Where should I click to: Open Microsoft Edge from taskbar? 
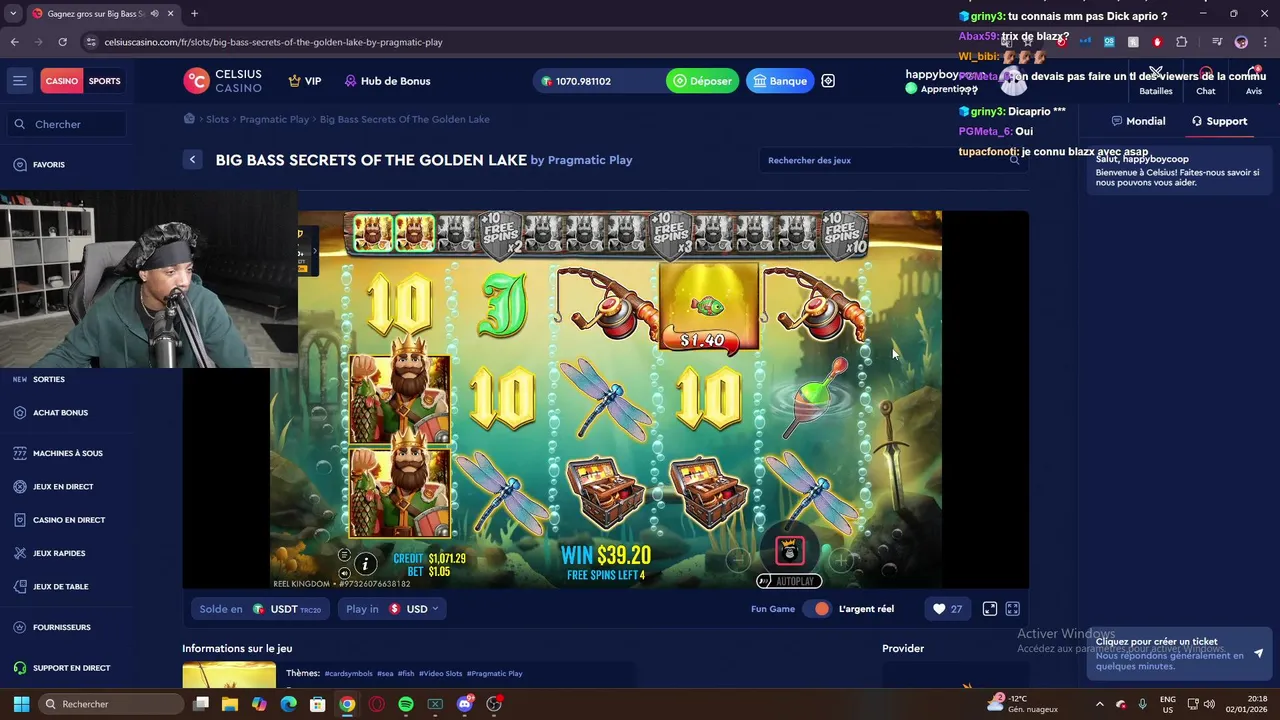tap(288, 704)
